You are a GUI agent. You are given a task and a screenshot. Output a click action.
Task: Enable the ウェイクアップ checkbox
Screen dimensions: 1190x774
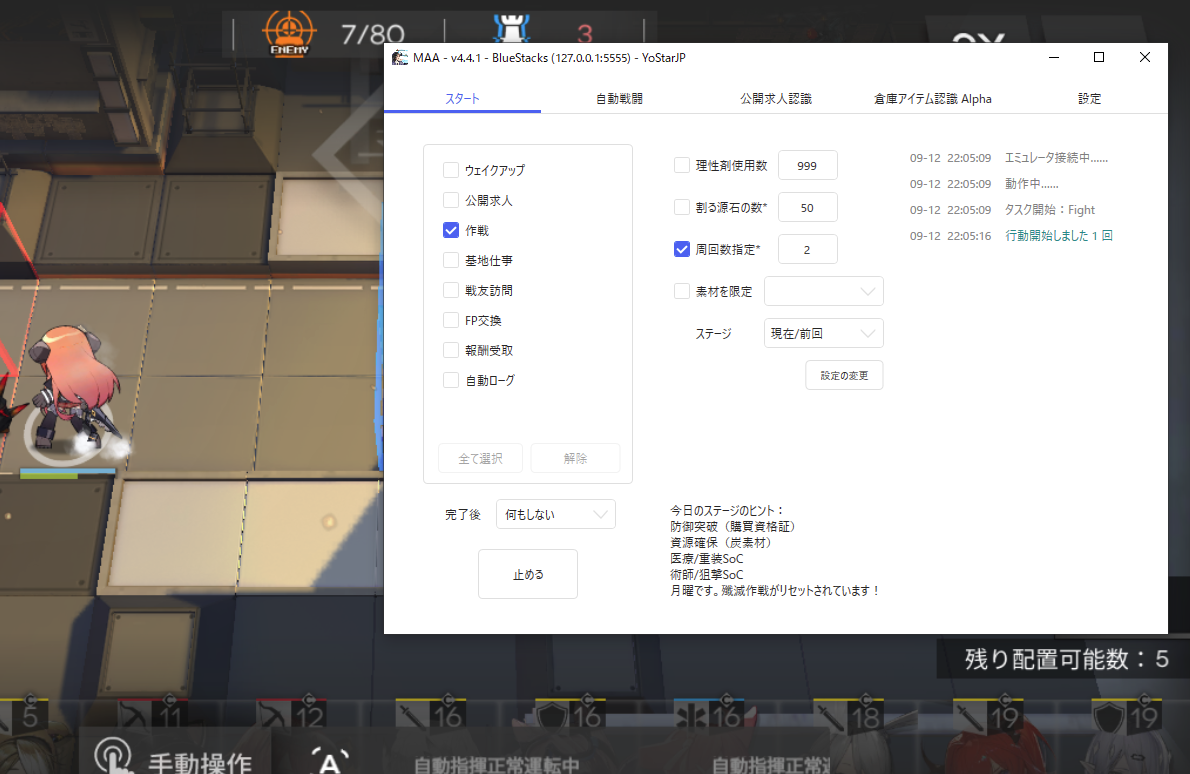click(x=451, y=170)
